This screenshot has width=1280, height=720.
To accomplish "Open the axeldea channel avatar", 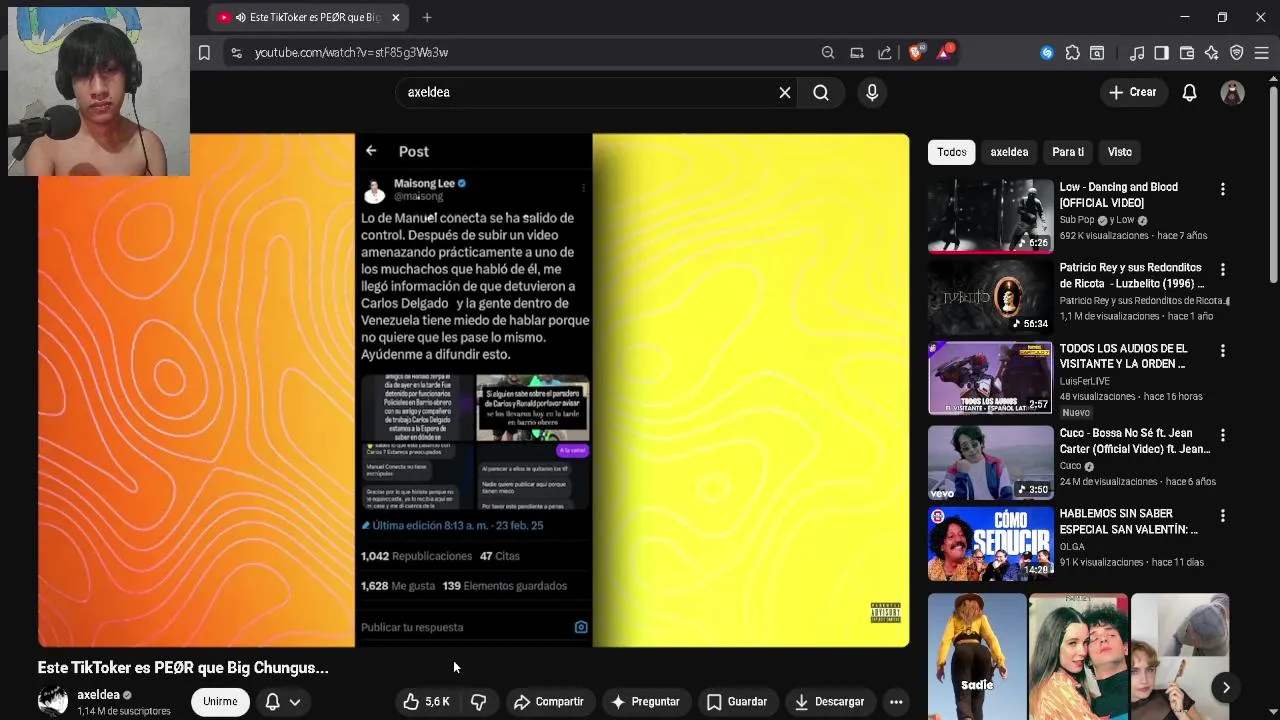I will [x=53, y=702].
